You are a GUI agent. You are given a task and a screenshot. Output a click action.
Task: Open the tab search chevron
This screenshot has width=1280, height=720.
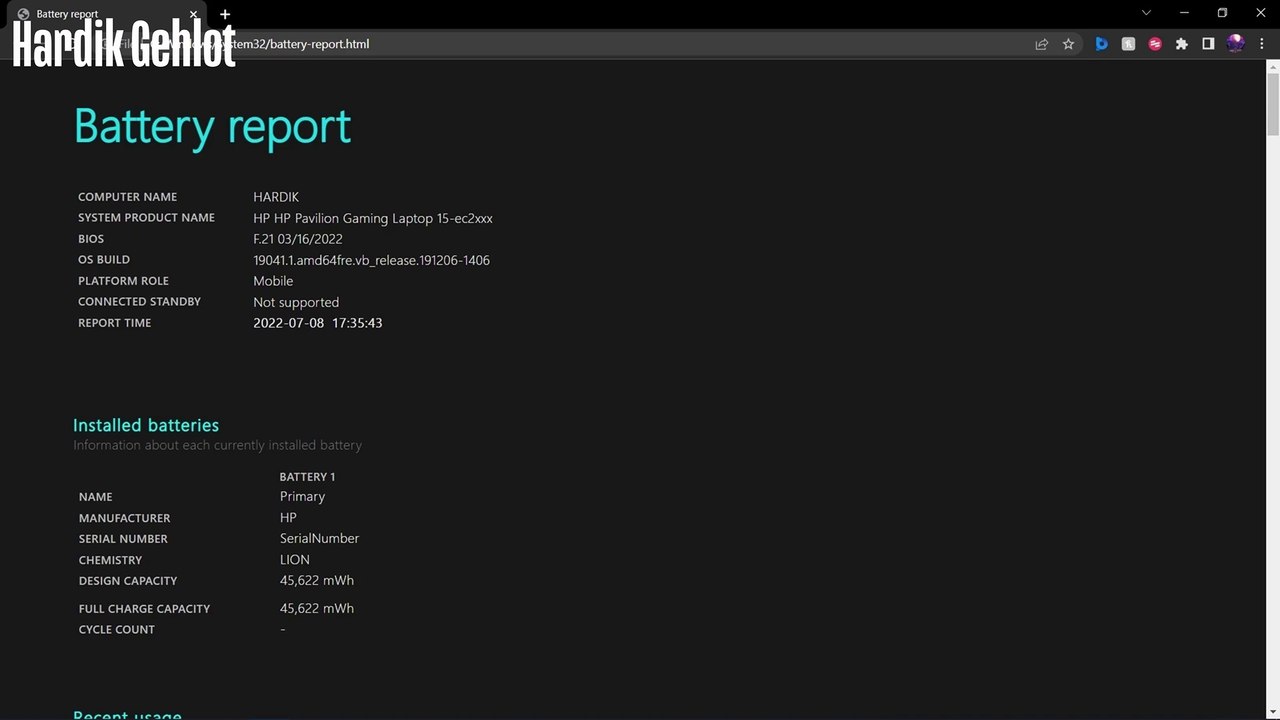pyautogui.click(x=1147, y=13)
